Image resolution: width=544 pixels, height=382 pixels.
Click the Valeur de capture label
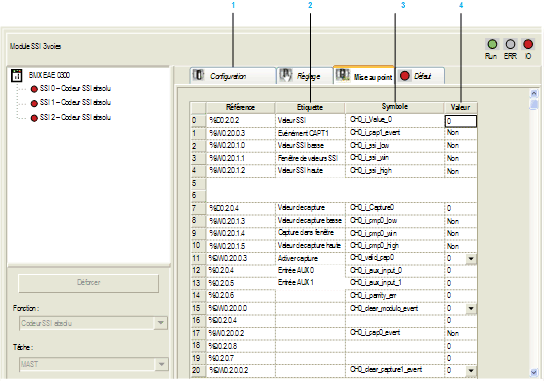(x=301, y=207)
